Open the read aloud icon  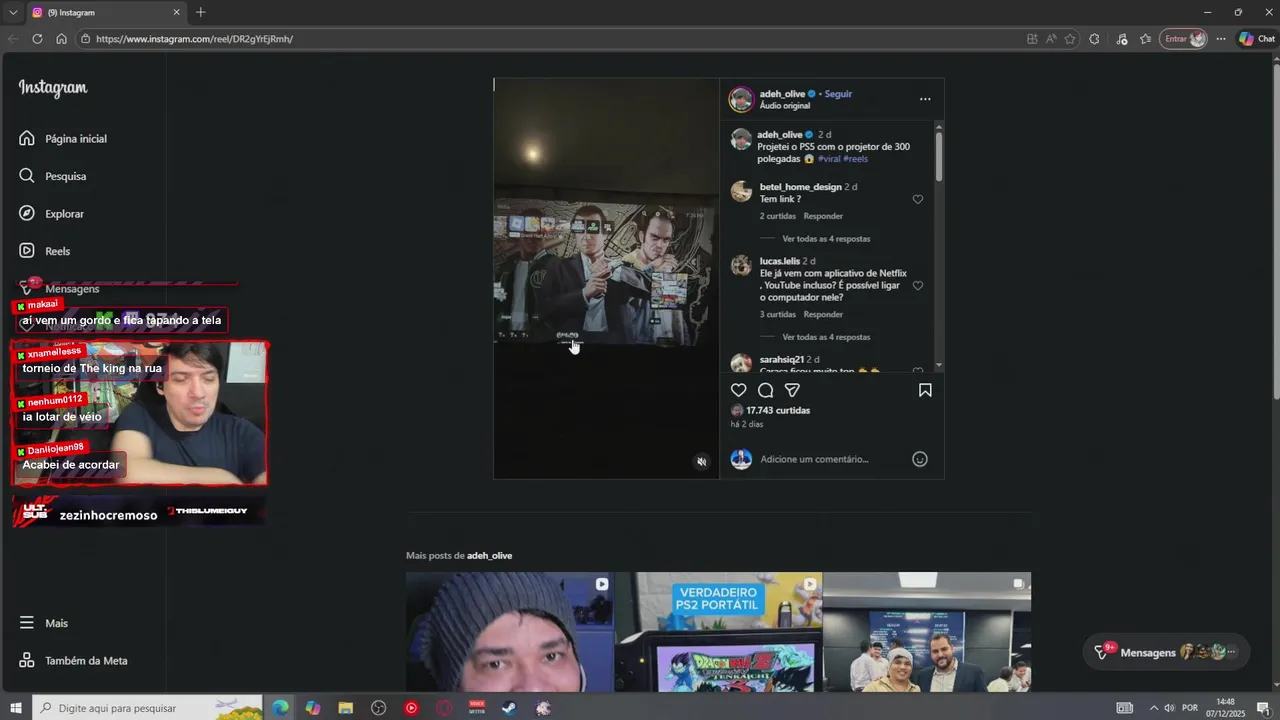[x=1051, y=39]
